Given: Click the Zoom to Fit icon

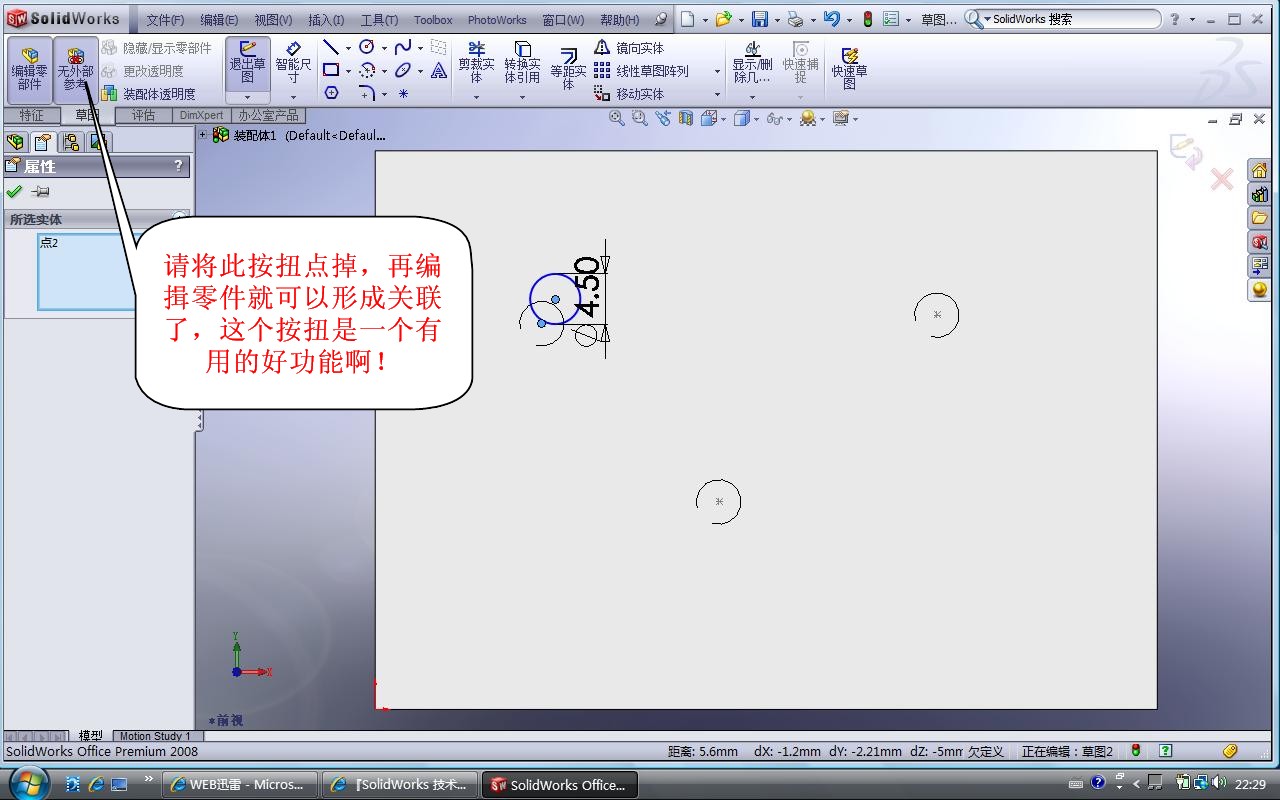Looking at the screenshot, I should 617,118.
